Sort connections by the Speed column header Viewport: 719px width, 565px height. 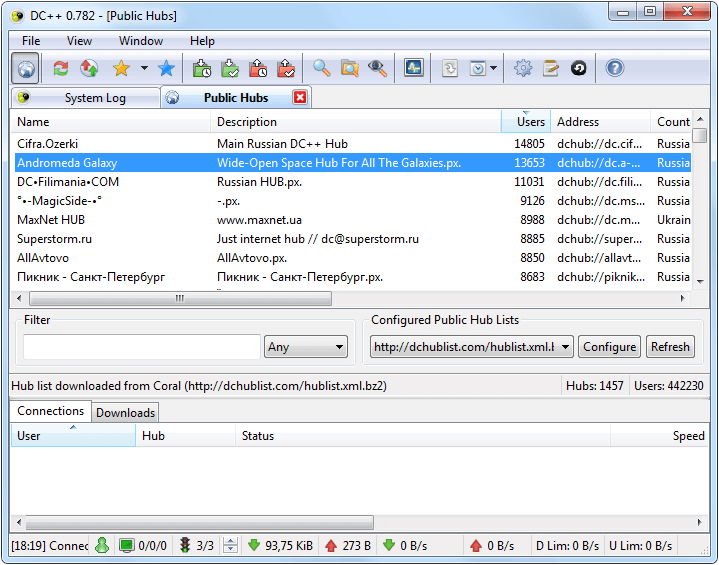[x=660, y=436]
